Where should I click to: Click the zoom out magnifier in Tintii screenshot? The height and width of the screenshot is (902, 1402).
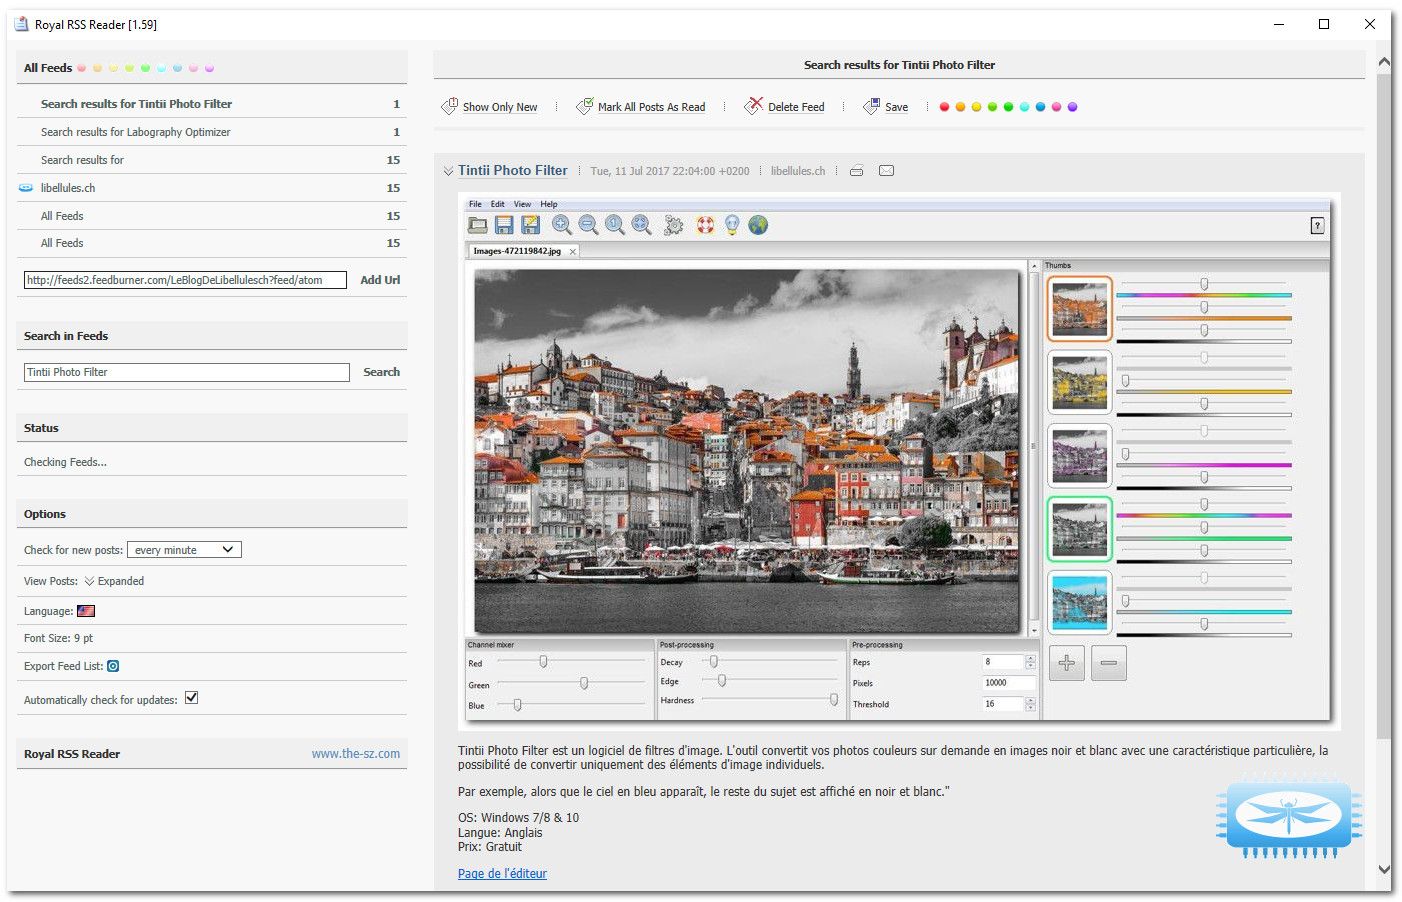(588, 226)
